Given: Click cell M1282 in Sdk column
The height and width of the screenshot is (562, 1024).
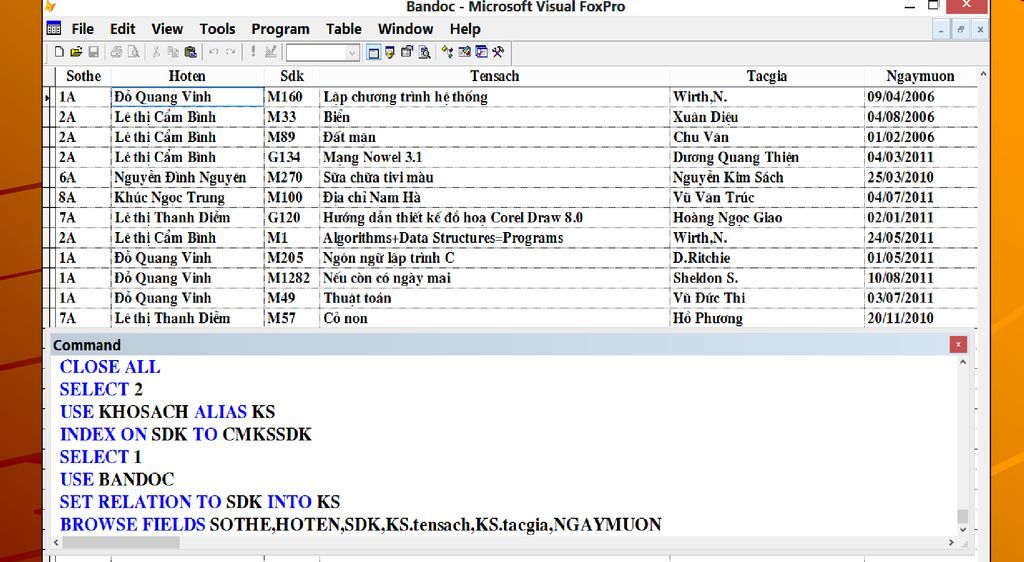Looking at the screenshot, I should [x=292, y=279].
